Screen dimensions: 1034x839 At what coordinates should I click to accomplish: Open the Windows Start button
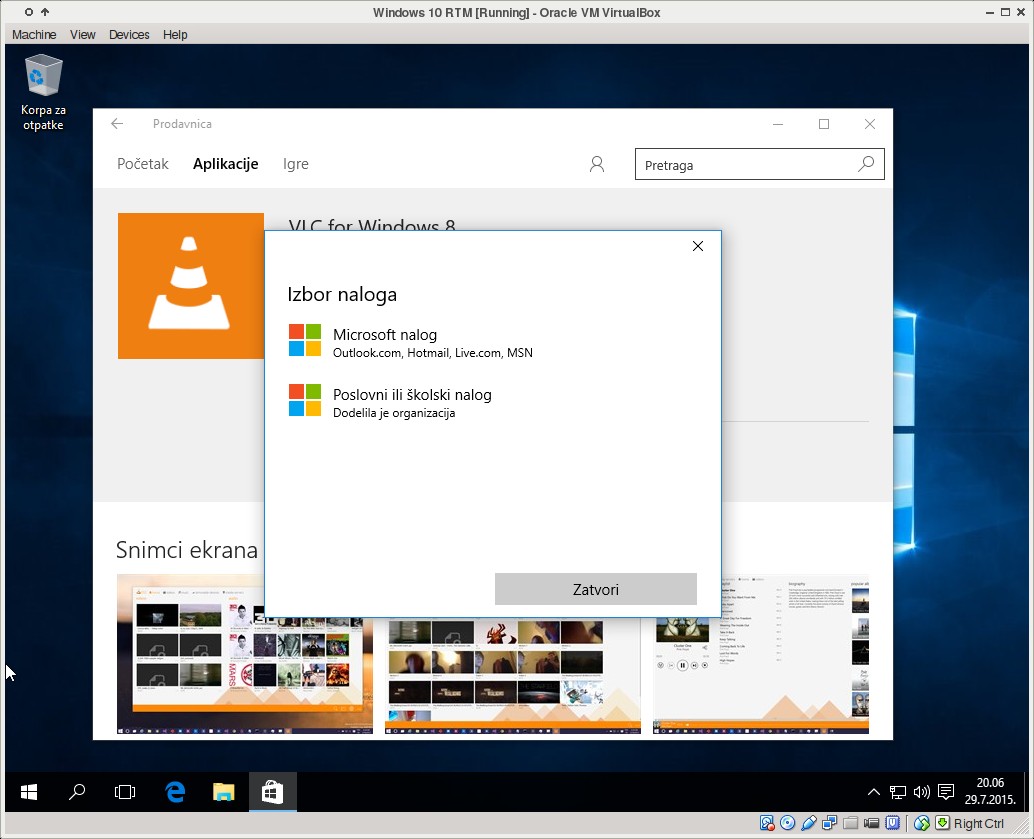[29, 792]
